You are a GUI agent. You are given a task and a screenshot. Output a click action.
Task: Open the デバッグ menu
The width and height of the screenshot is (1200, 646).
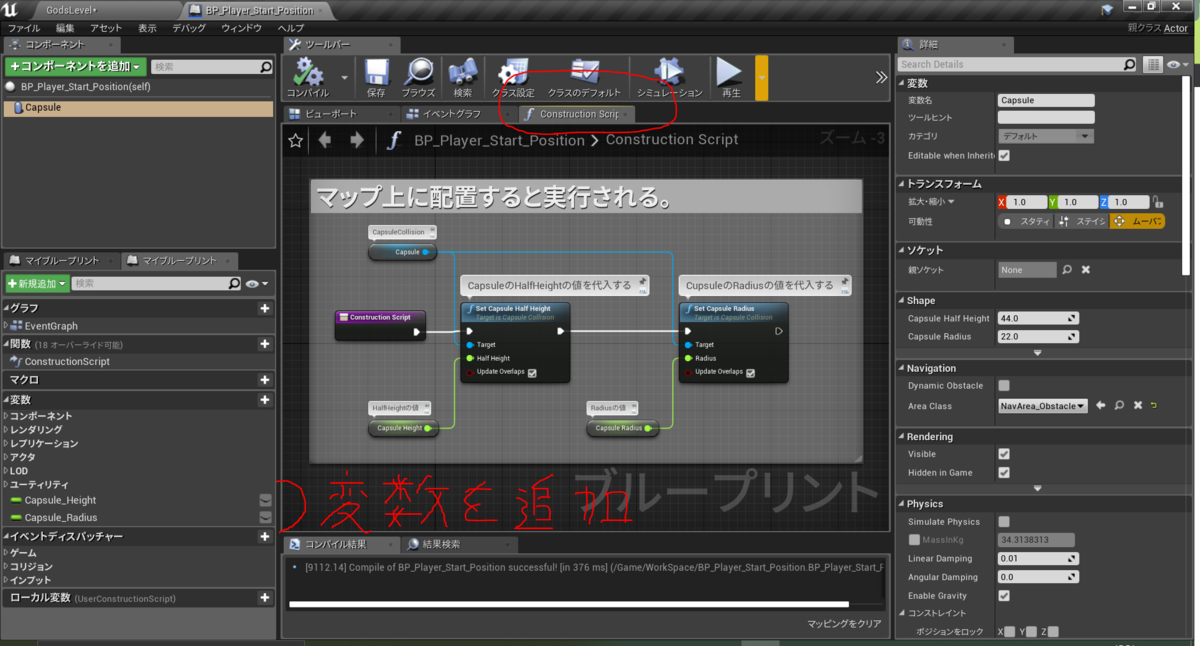(x=189, y=28)
